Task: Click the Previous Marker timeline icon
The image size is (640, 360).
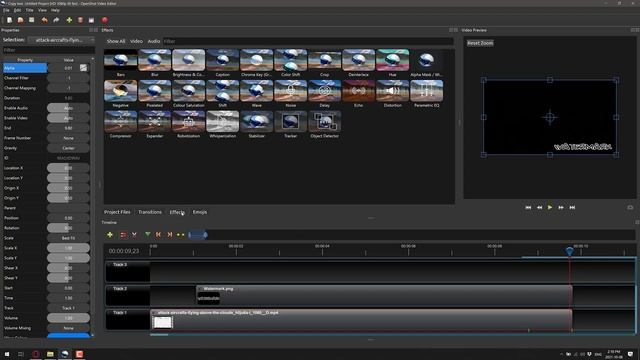Action: 158,235
